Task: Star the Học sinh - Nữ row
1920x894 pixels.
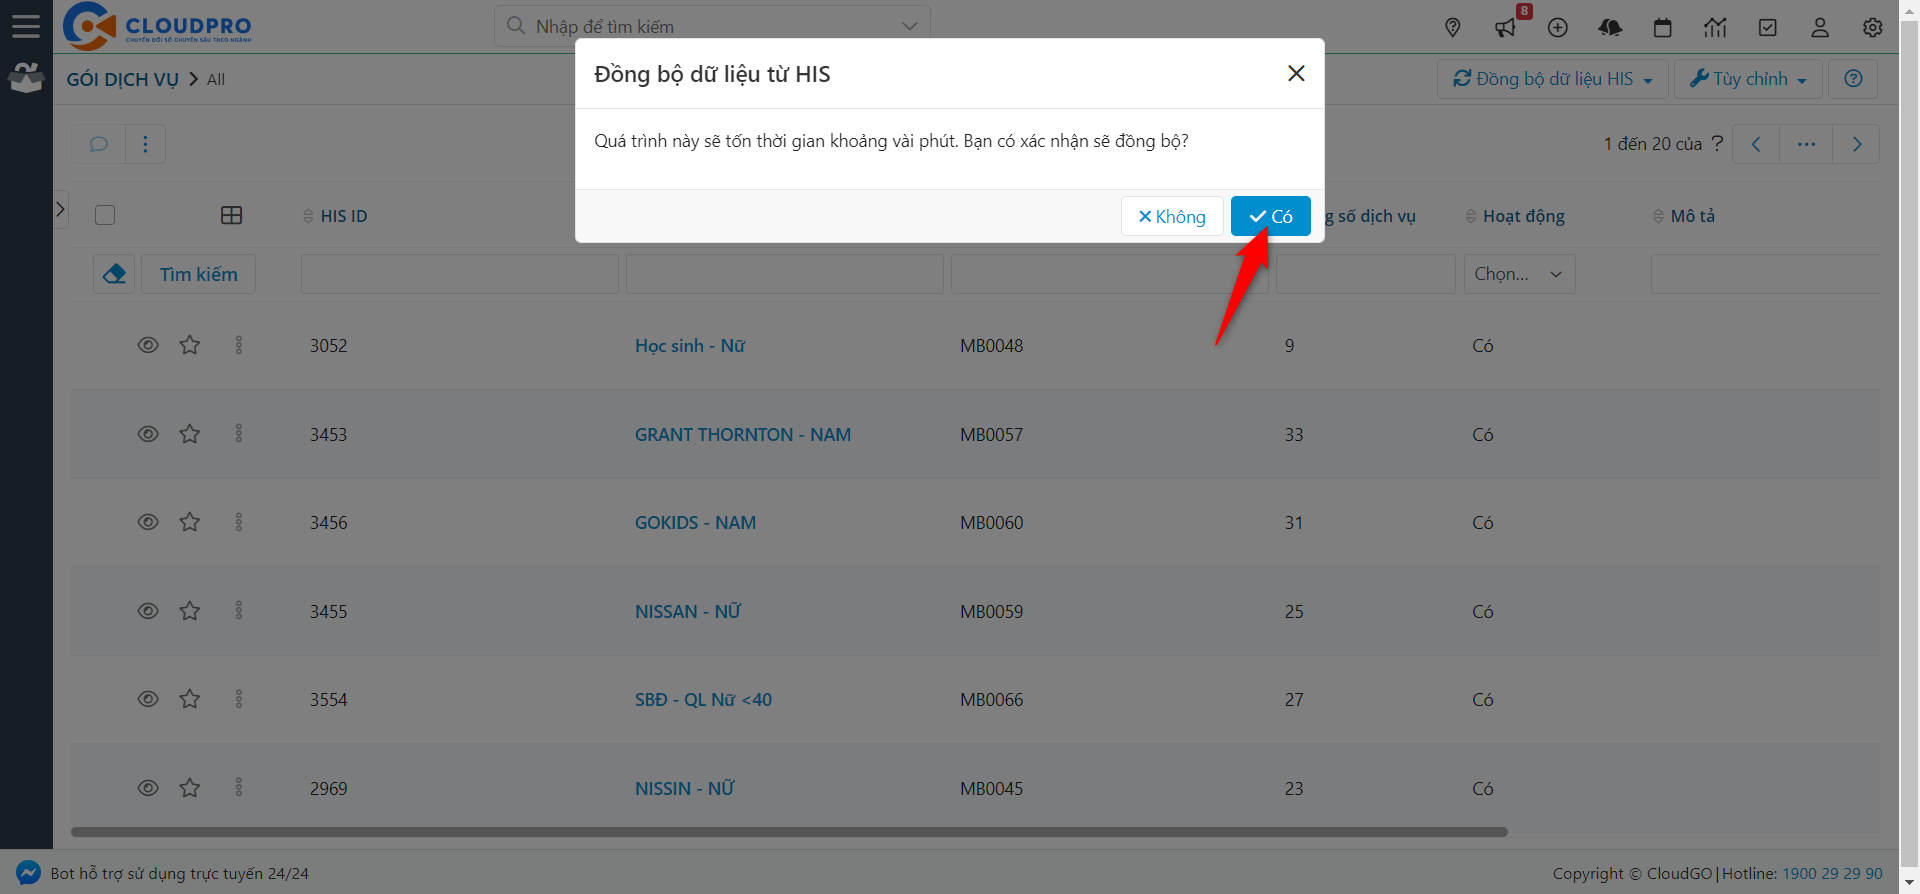Action: coord(190,345)
